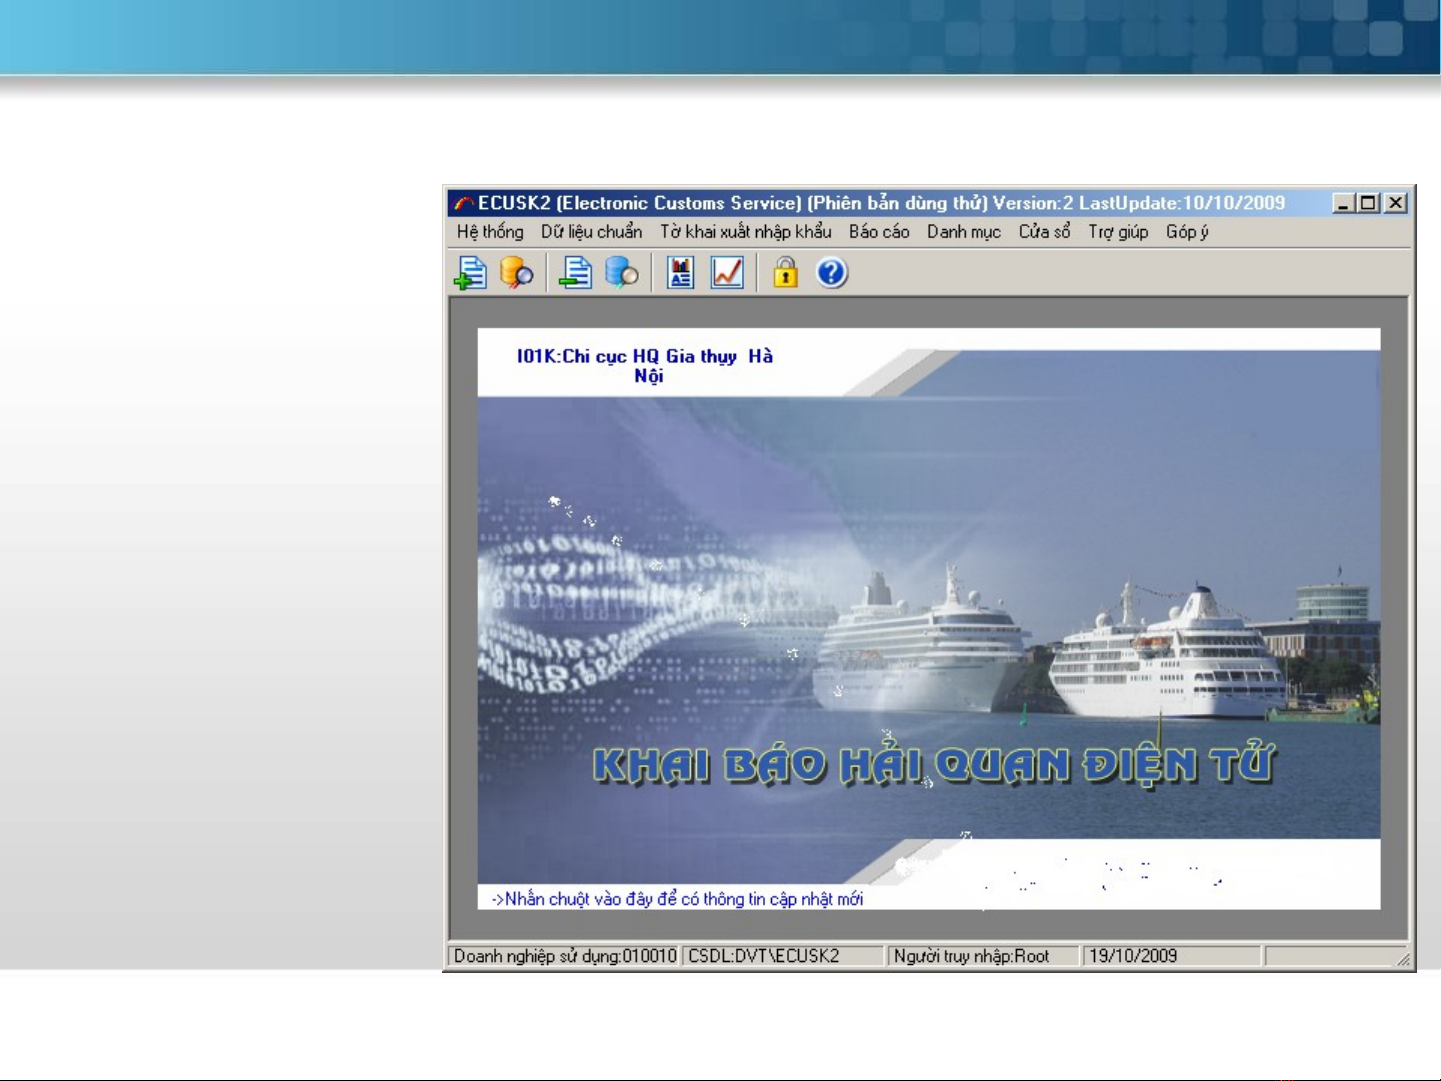1441x1081 pixels.
Task: Click the blue question mark help icon
Action: coord(832,273)
